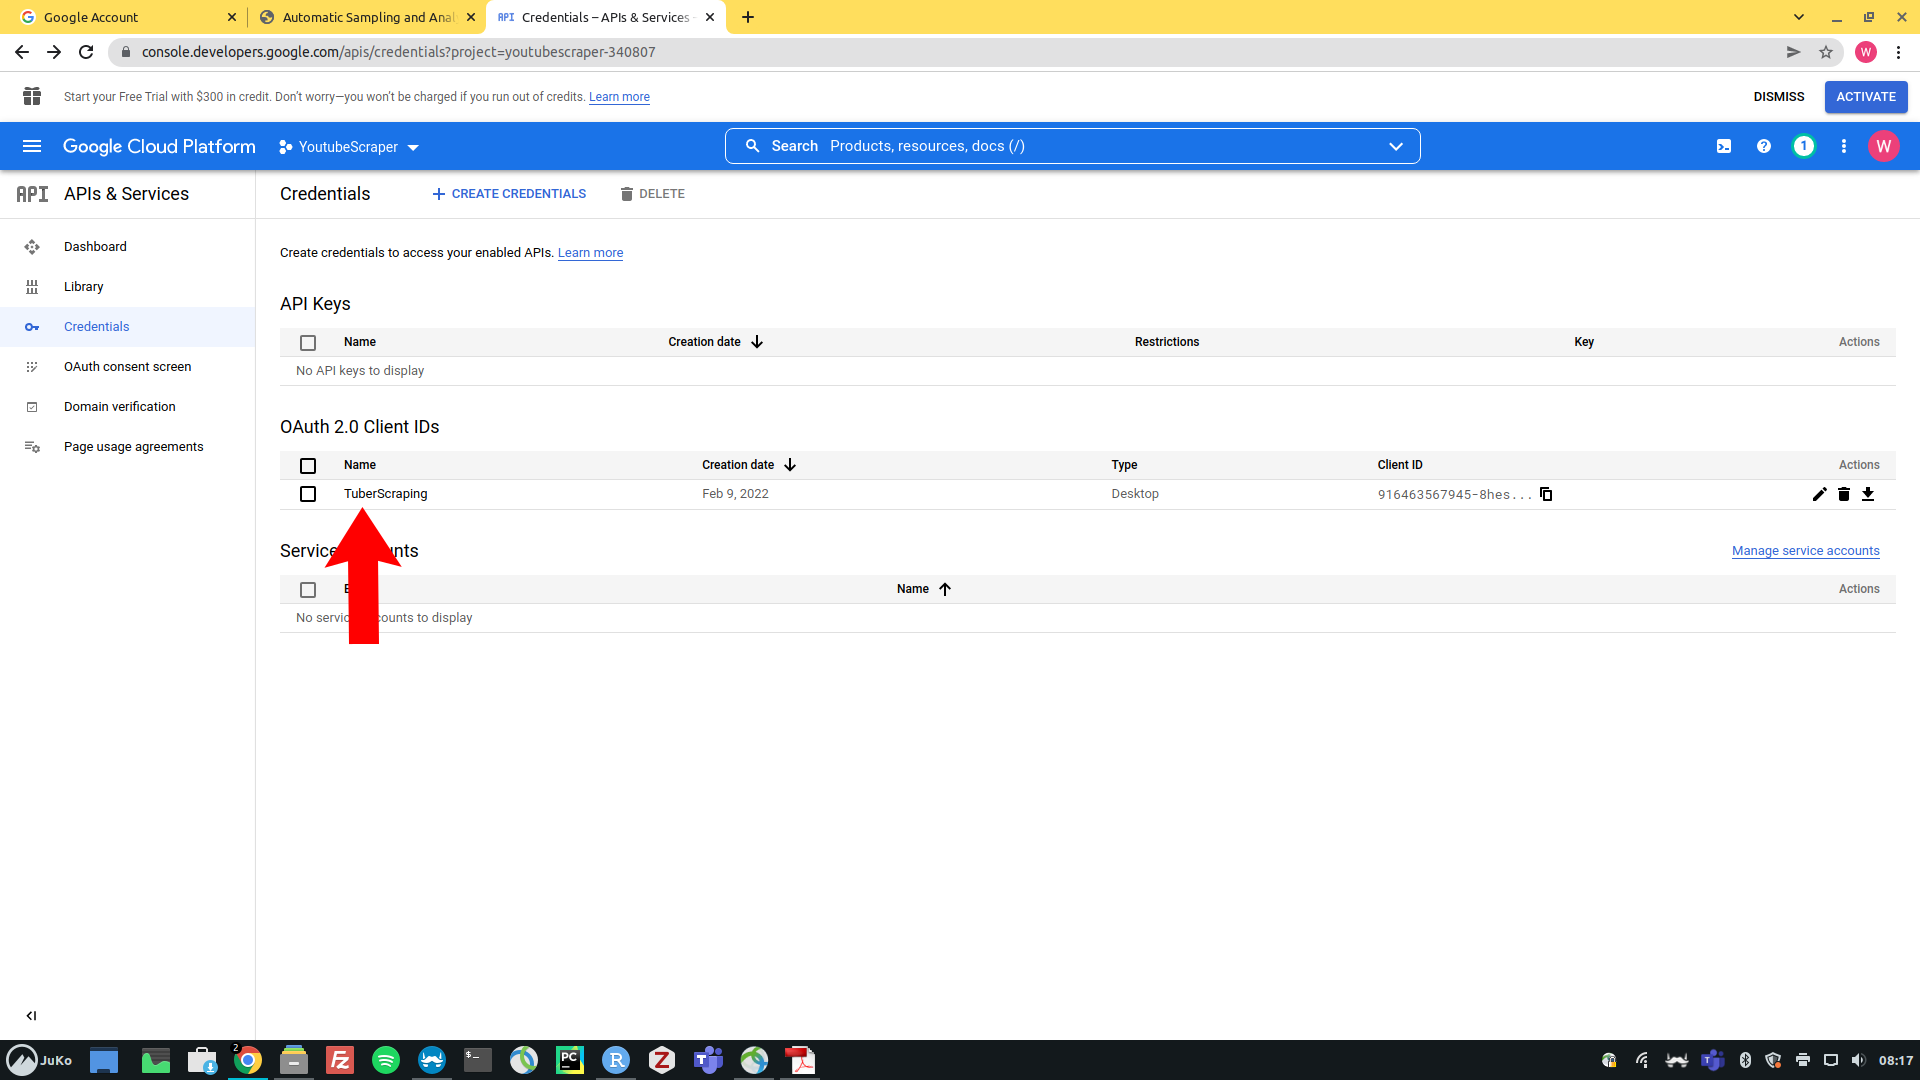Open Manage service accounts link
Image resolution: width=1920 pixels, height=1080 pixels.
[x=1805, y=551]
